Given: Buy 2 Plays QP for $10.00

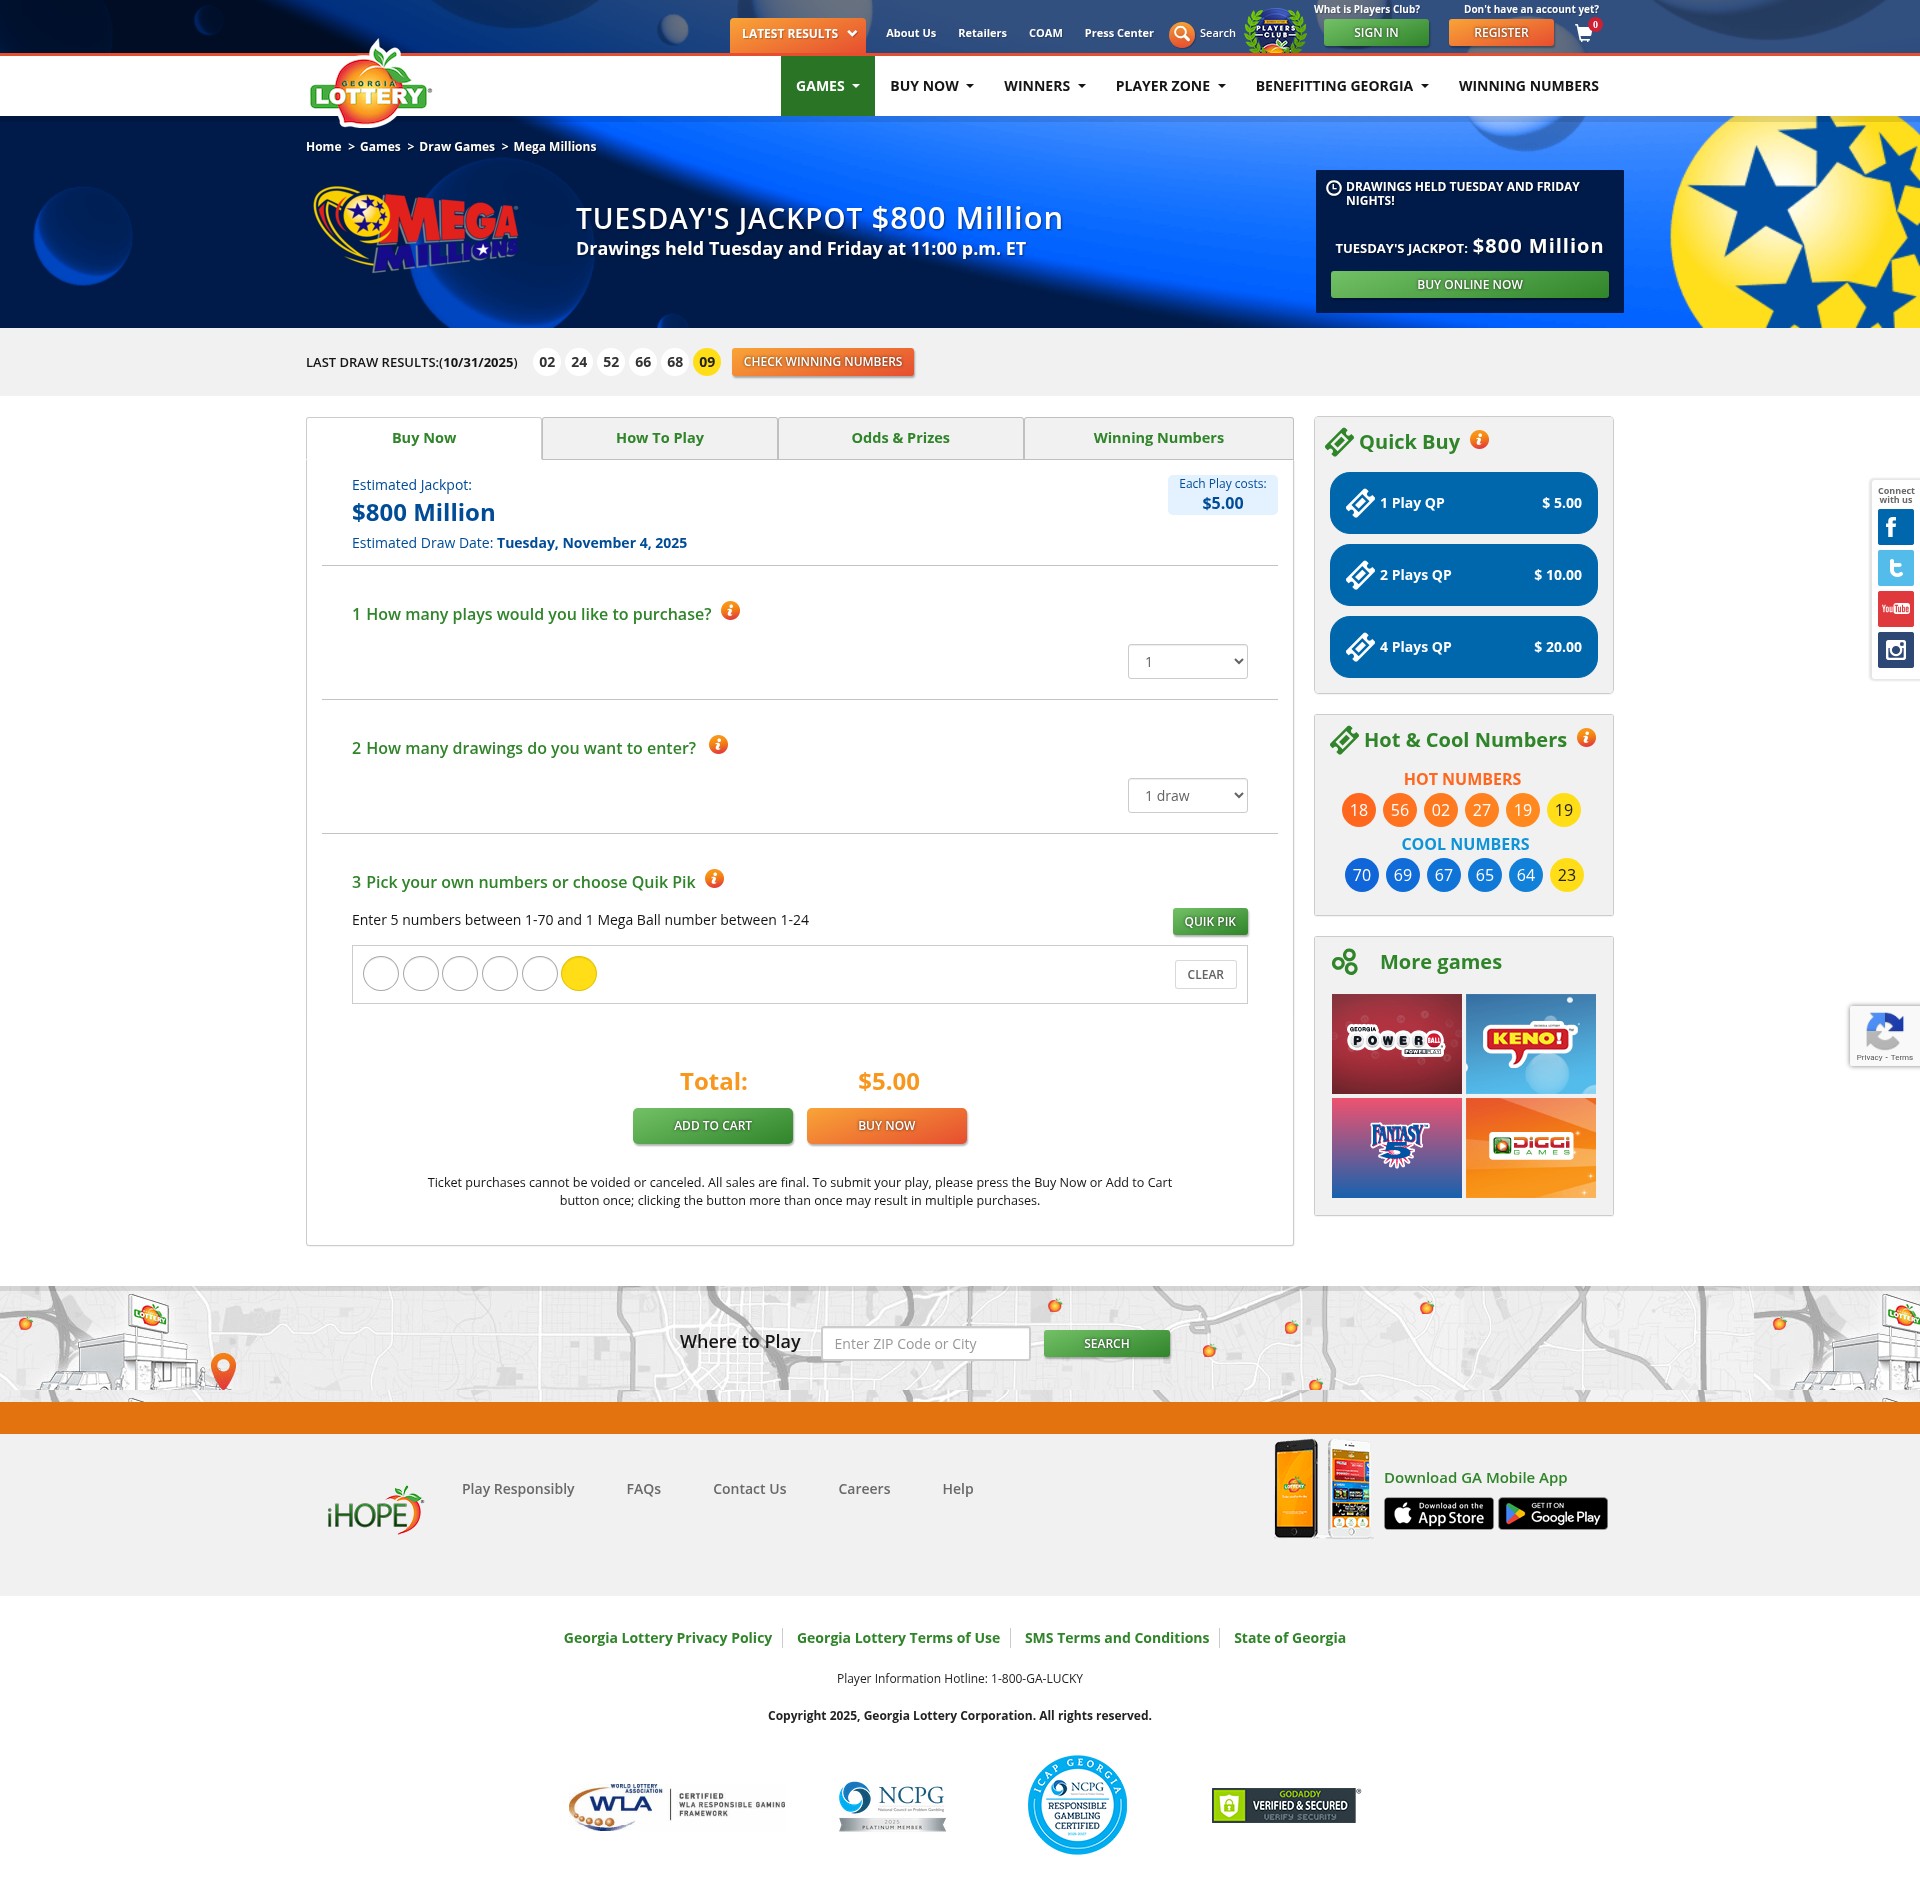Looking at the screenshot, I should [1463, 575].
